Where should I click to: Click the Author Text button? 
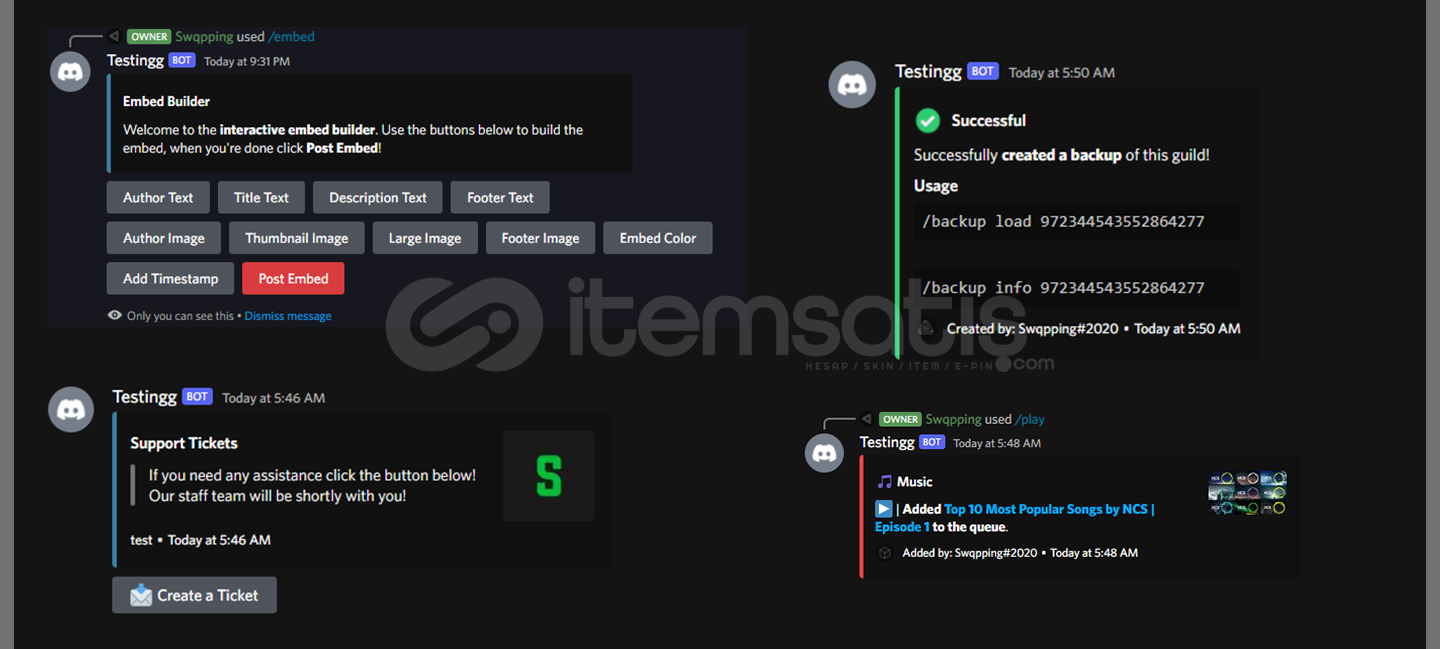pos(158,197)
